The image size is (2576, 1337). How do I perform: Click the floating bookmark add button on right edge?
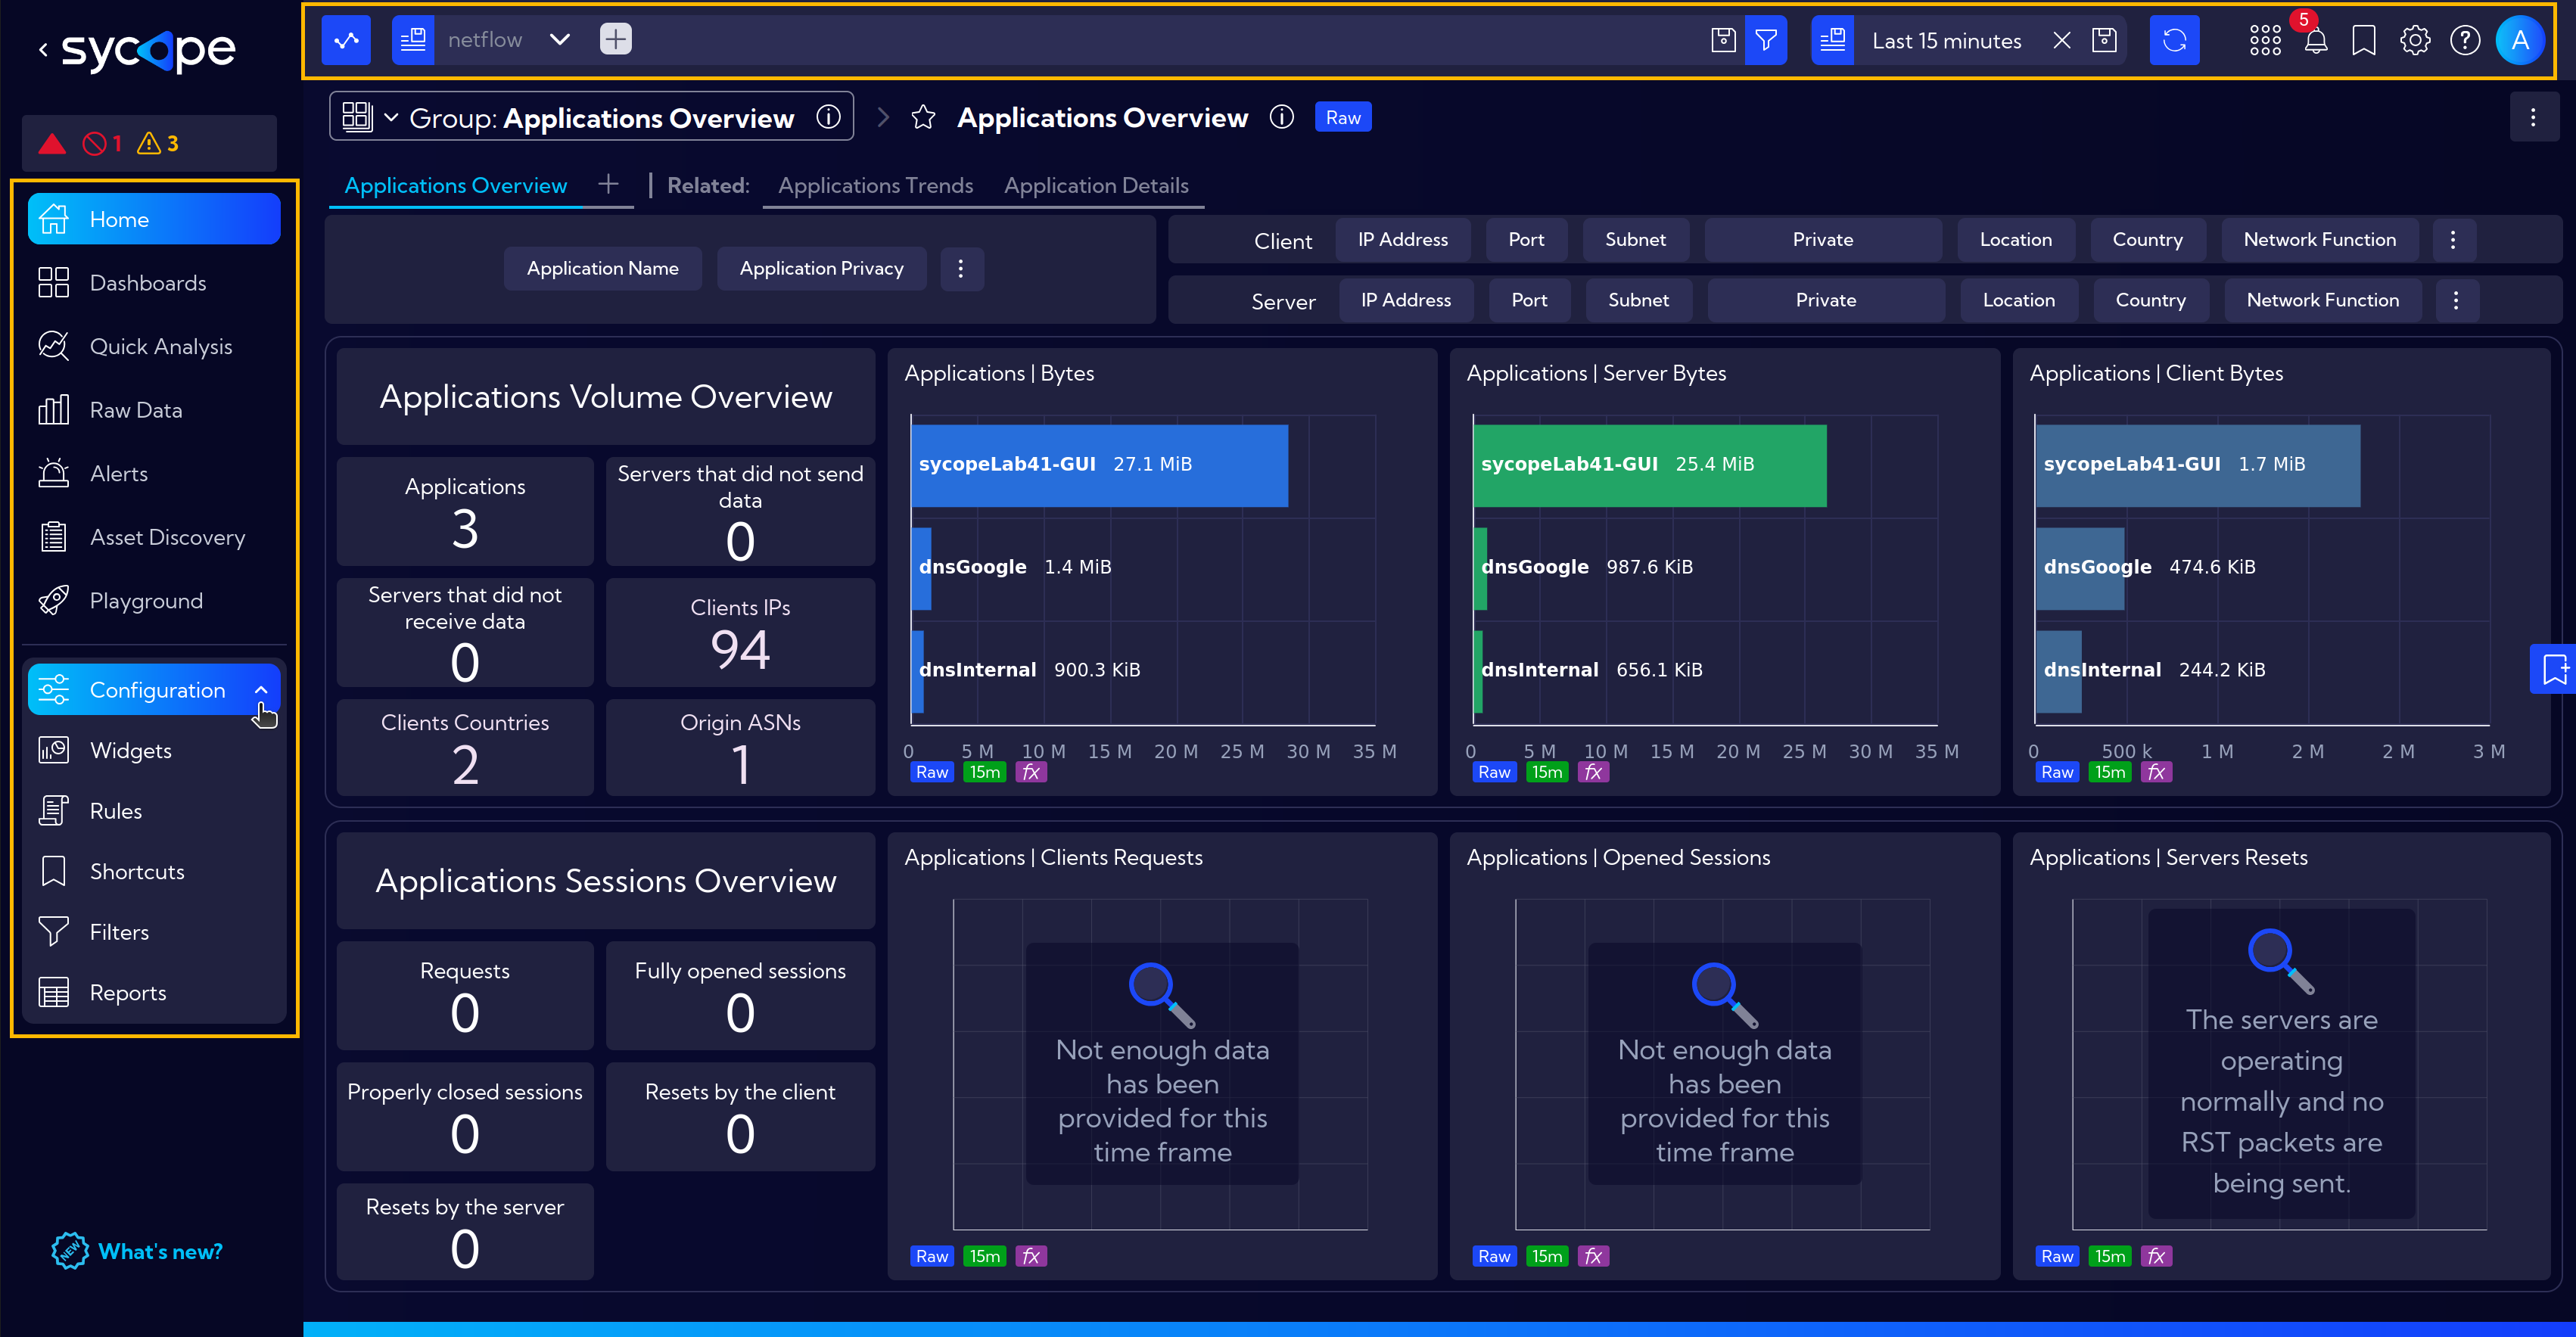pyautogui.click(x=2554, y=668)
